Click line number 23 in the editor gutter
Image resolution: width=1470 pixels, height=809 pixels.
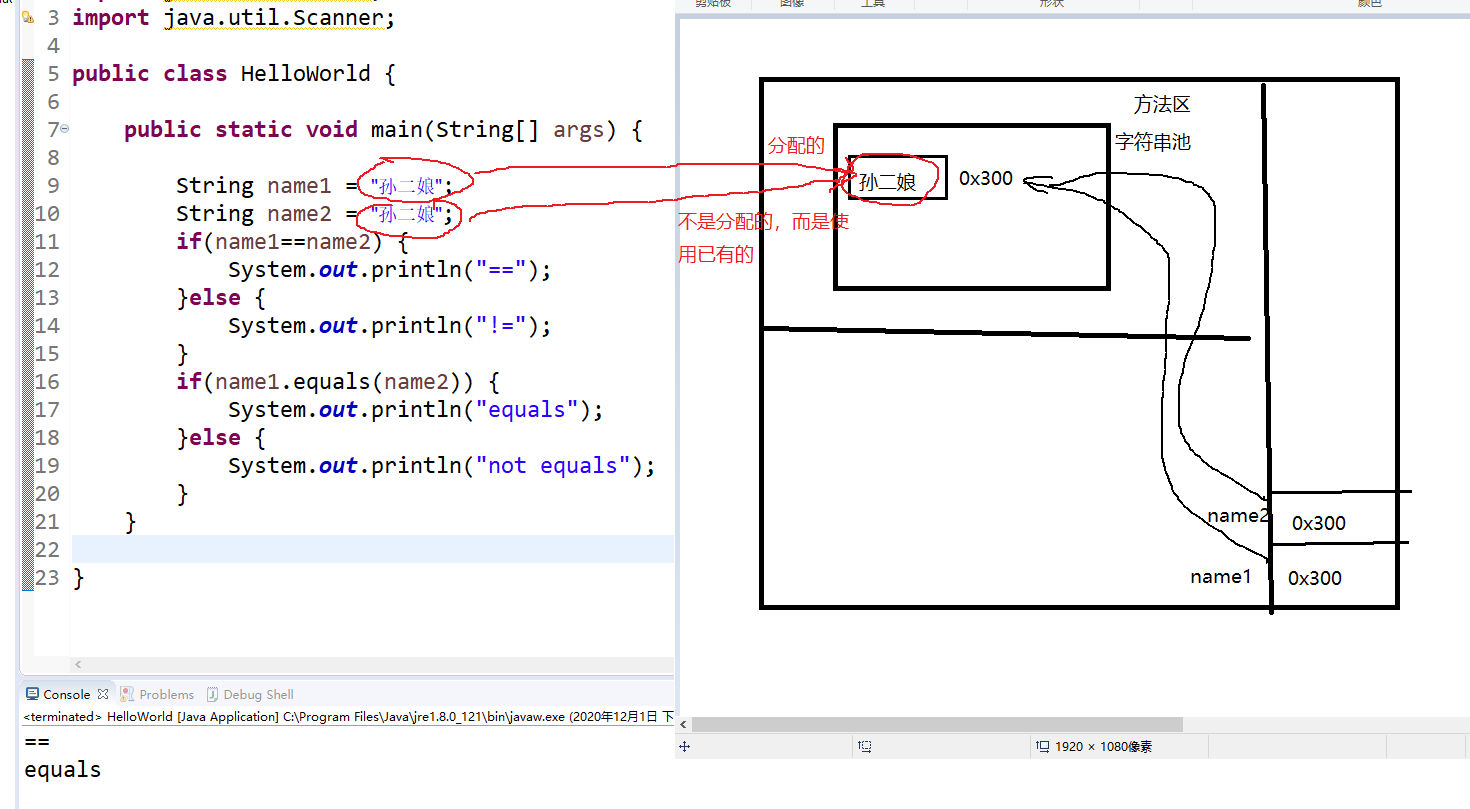(x=47, y=578)
